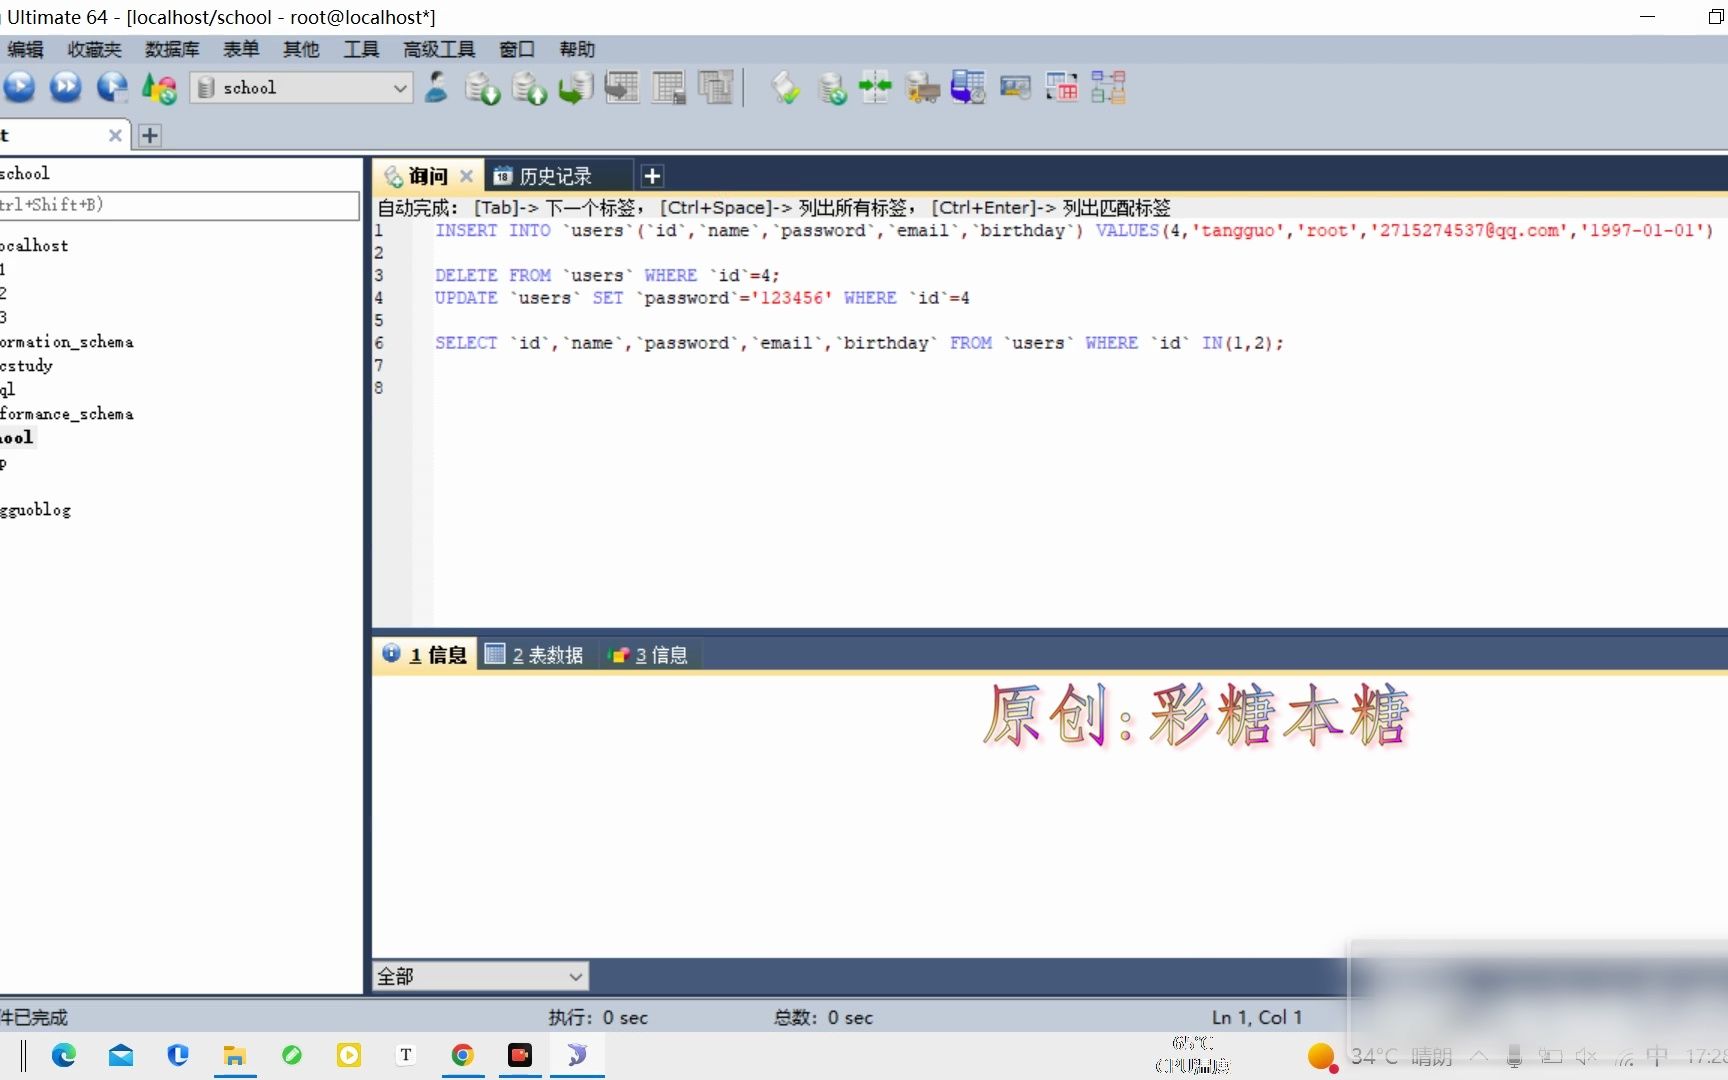
Task: Open Typora T icon on taskbar
Action: tap(405, 1055)
